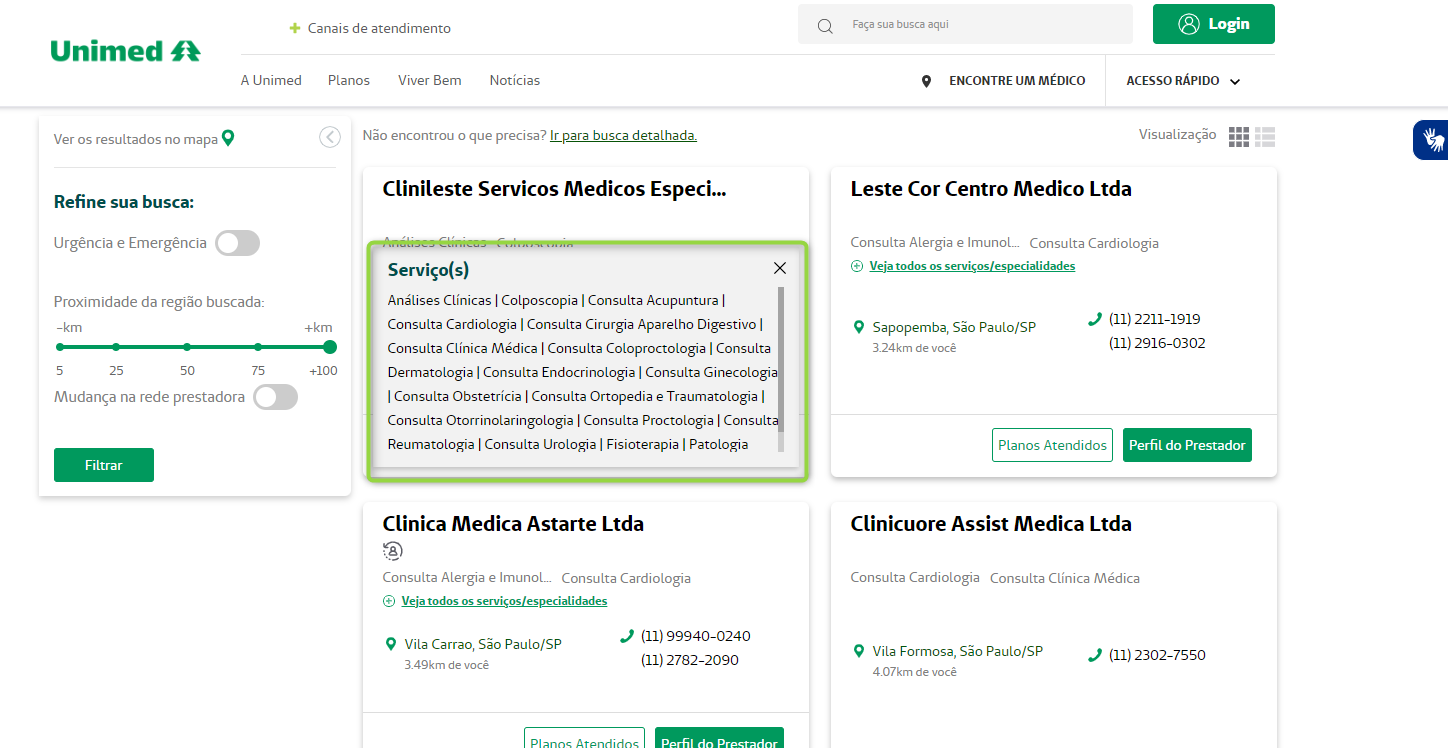Click the search magnifier icon
The height and width of the screenshot is (748, 1448).
pos(825,26)
